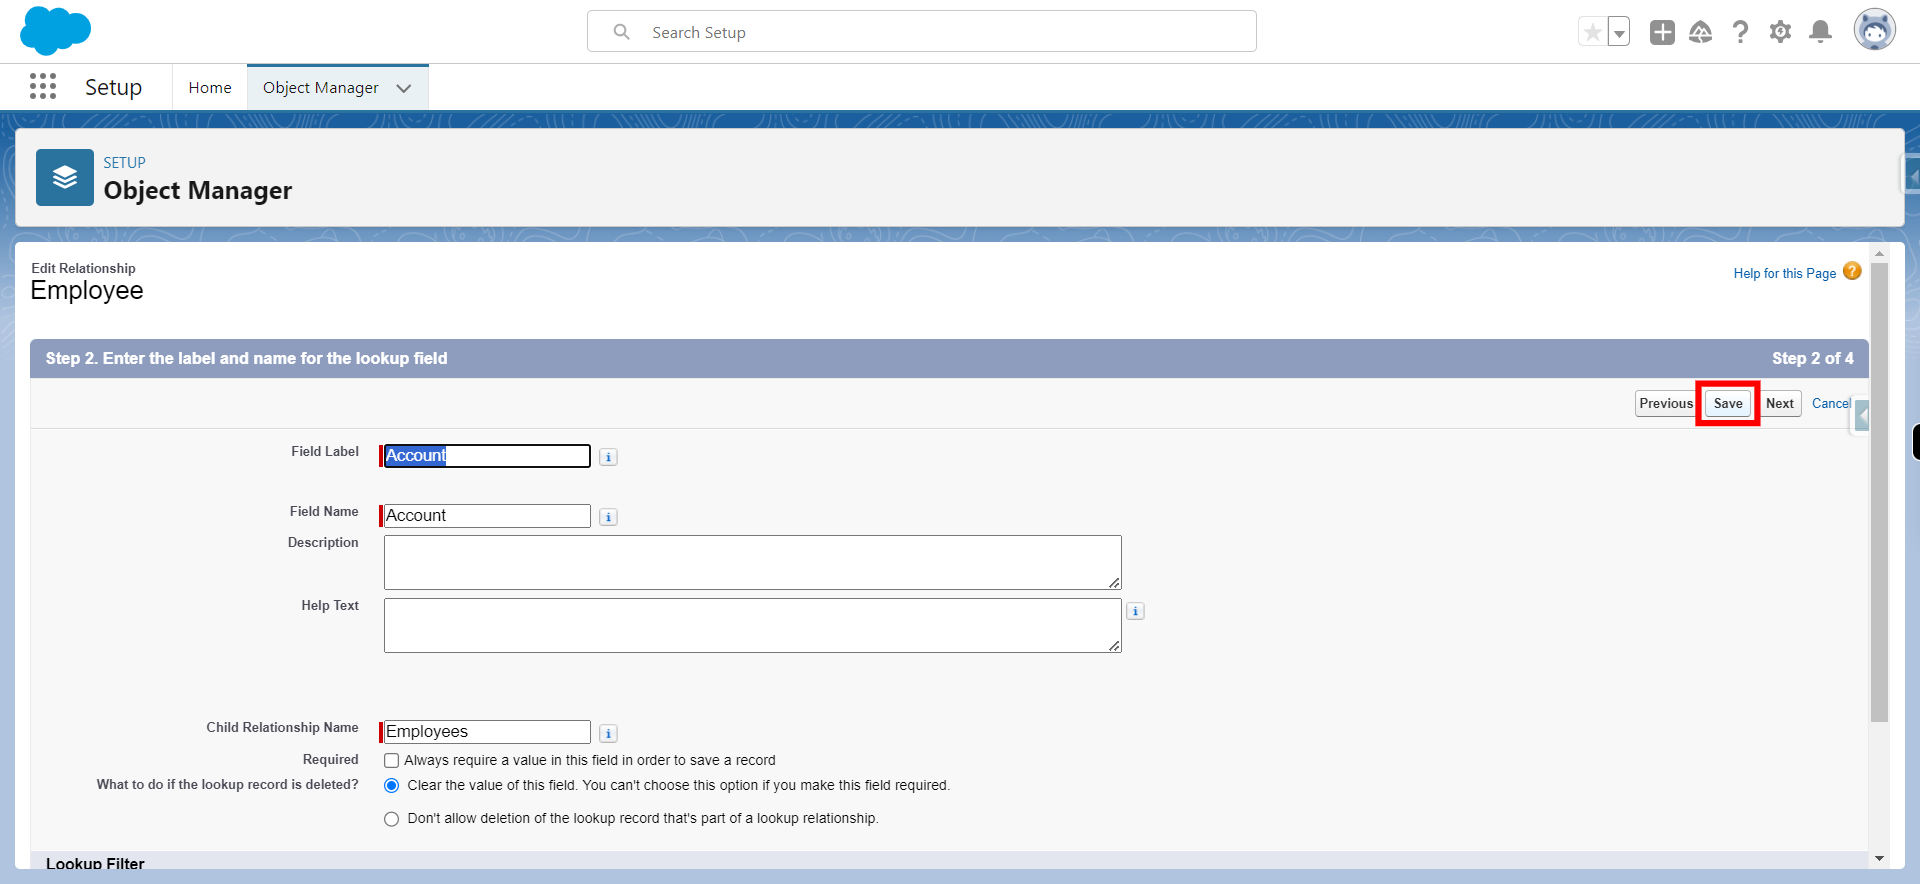Click the Object Manager layers icon
Screen dimensions: 1920x884
point(65,177)
